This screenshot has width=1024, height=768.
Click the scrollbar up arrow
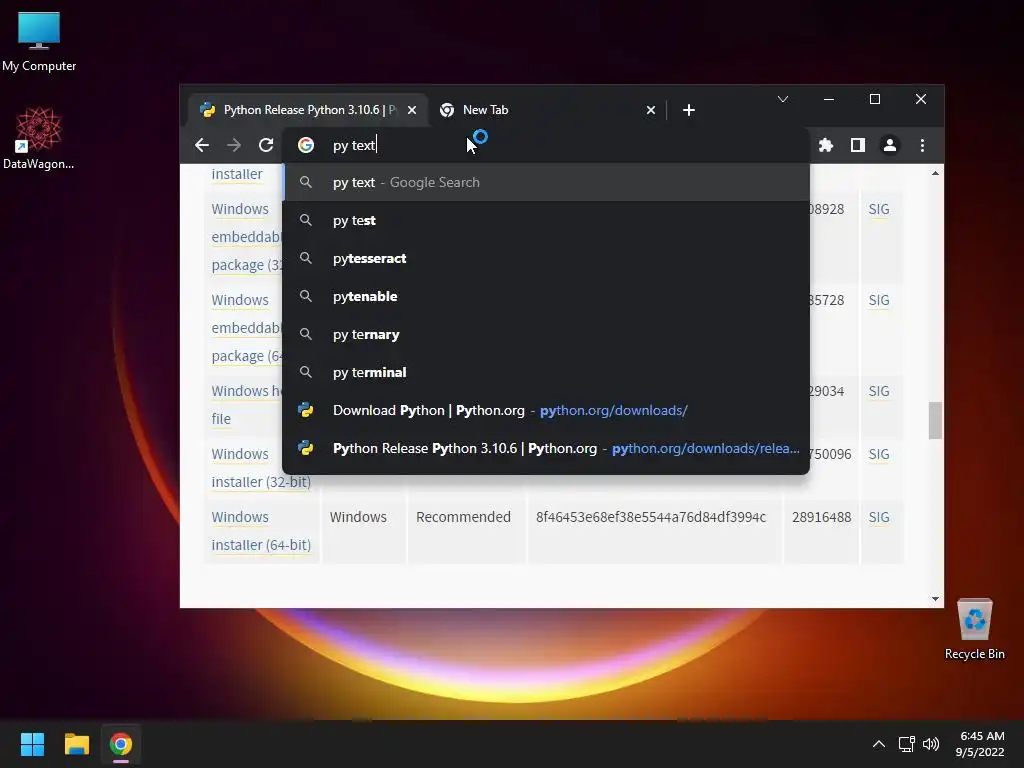pyautogui.click(x=935, y=173)
